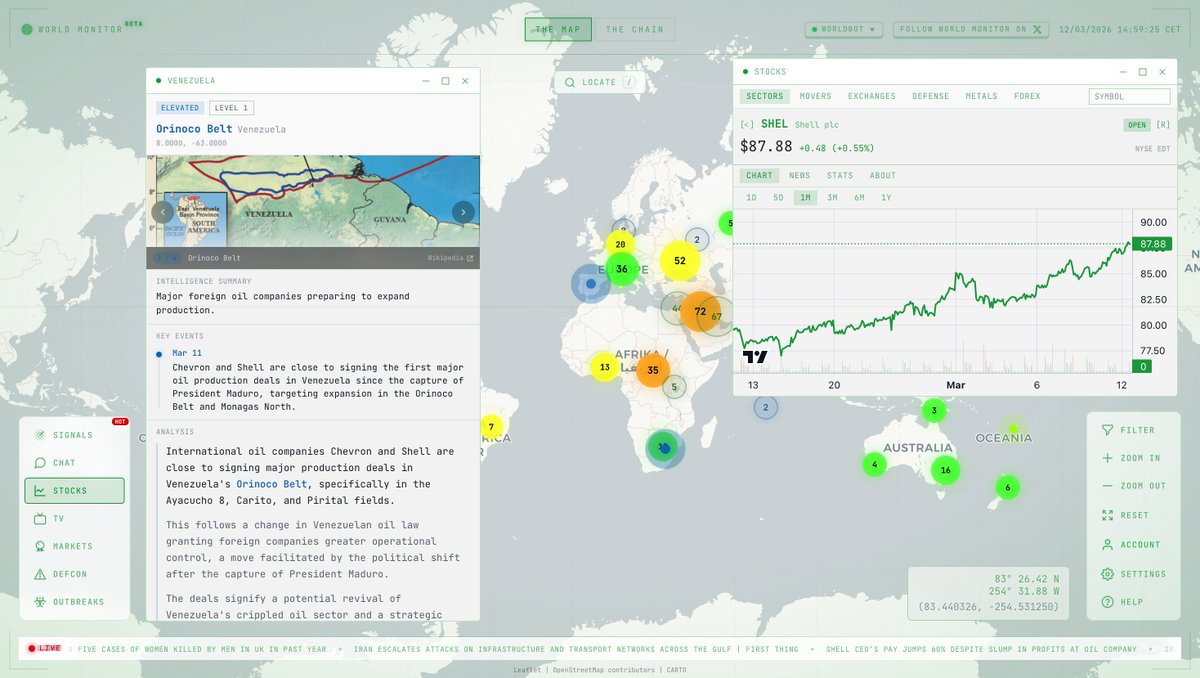Image resolution: width=1200 pixels, height=678 pixels.
Task: Click the Level 1 badge
Action: click(232, 108)
